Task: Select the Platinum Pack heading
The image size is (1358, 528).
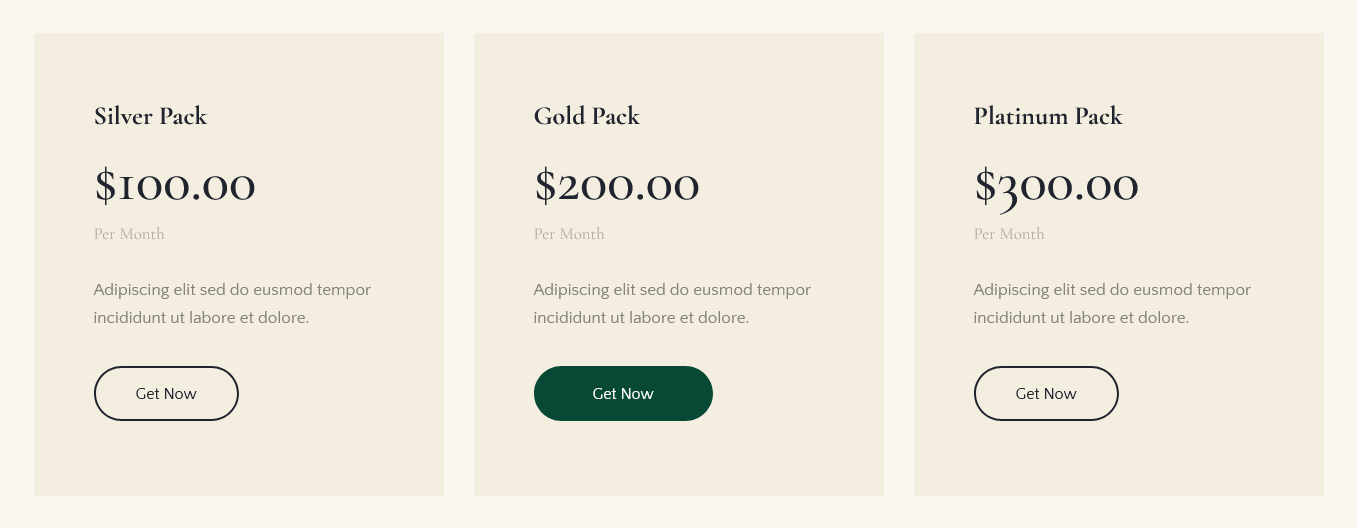Action: (1048, 116)
